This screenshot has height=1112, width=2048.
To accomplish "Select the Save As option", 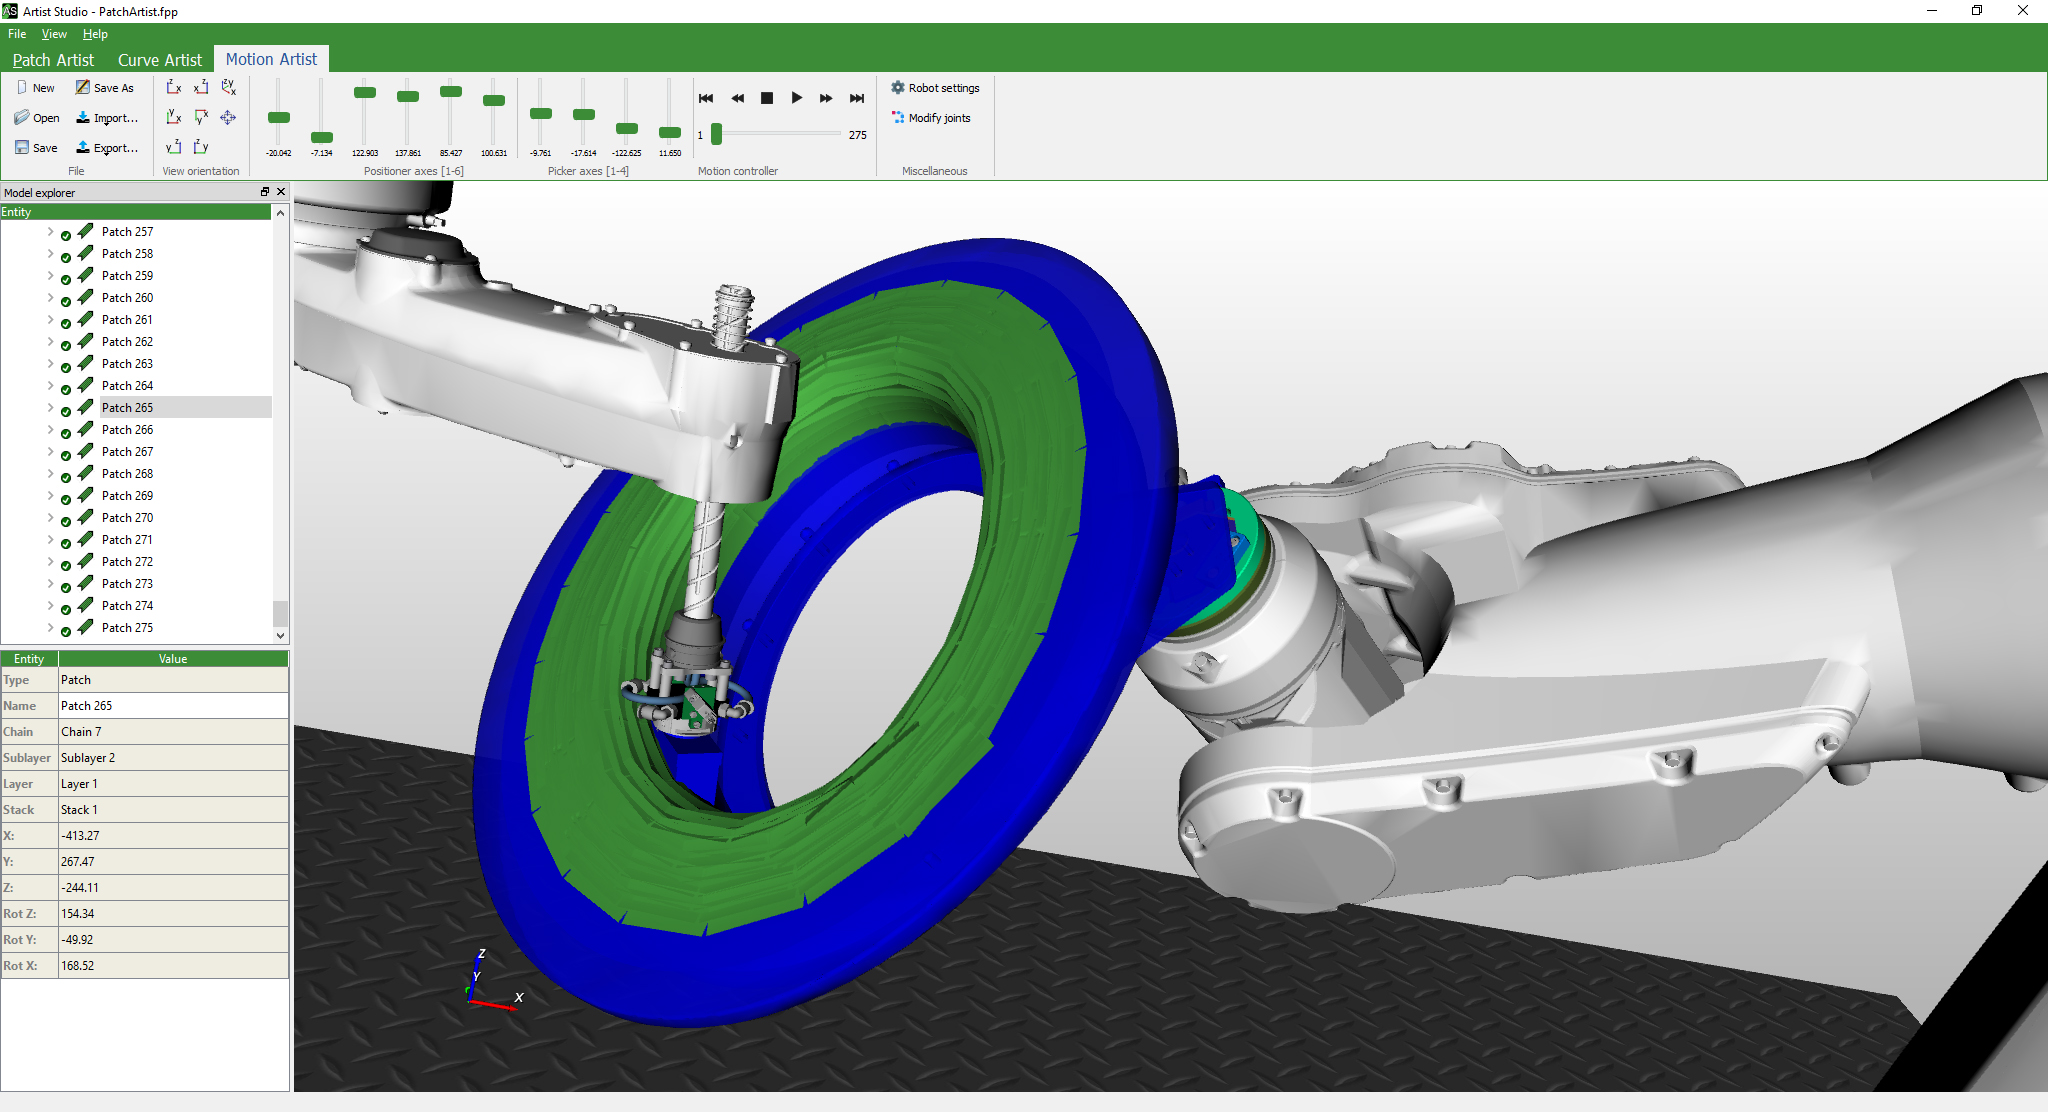I will coord(108,88).
